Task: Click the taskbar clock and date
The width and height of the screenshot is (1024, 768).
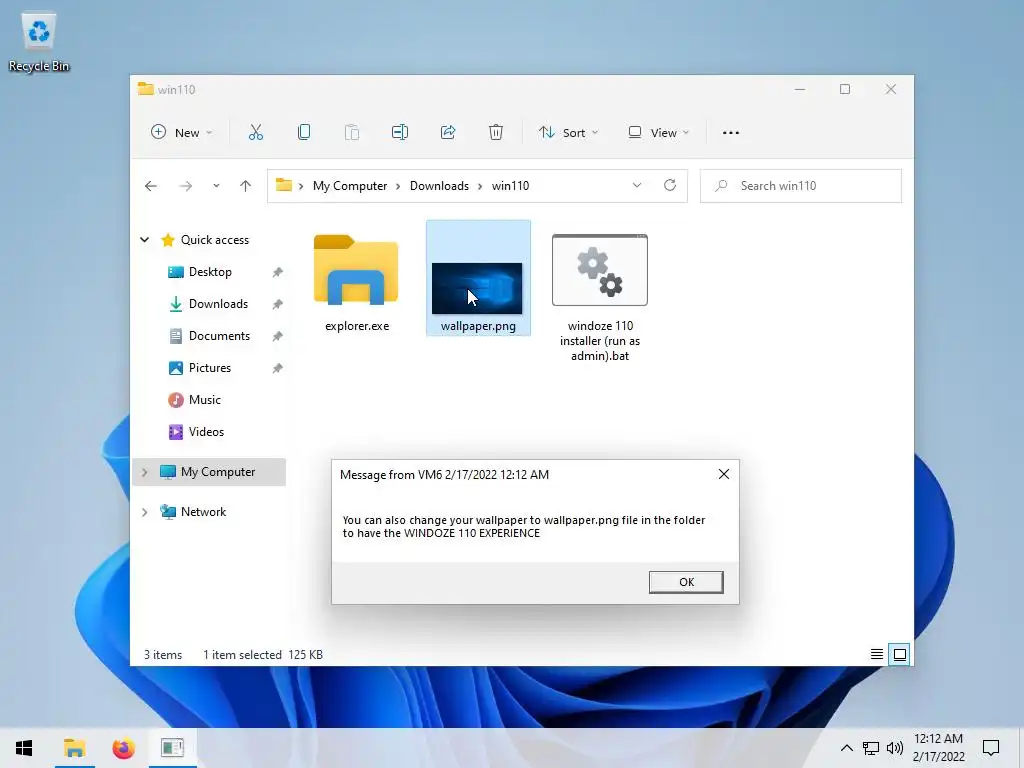Action: [938, 748]
